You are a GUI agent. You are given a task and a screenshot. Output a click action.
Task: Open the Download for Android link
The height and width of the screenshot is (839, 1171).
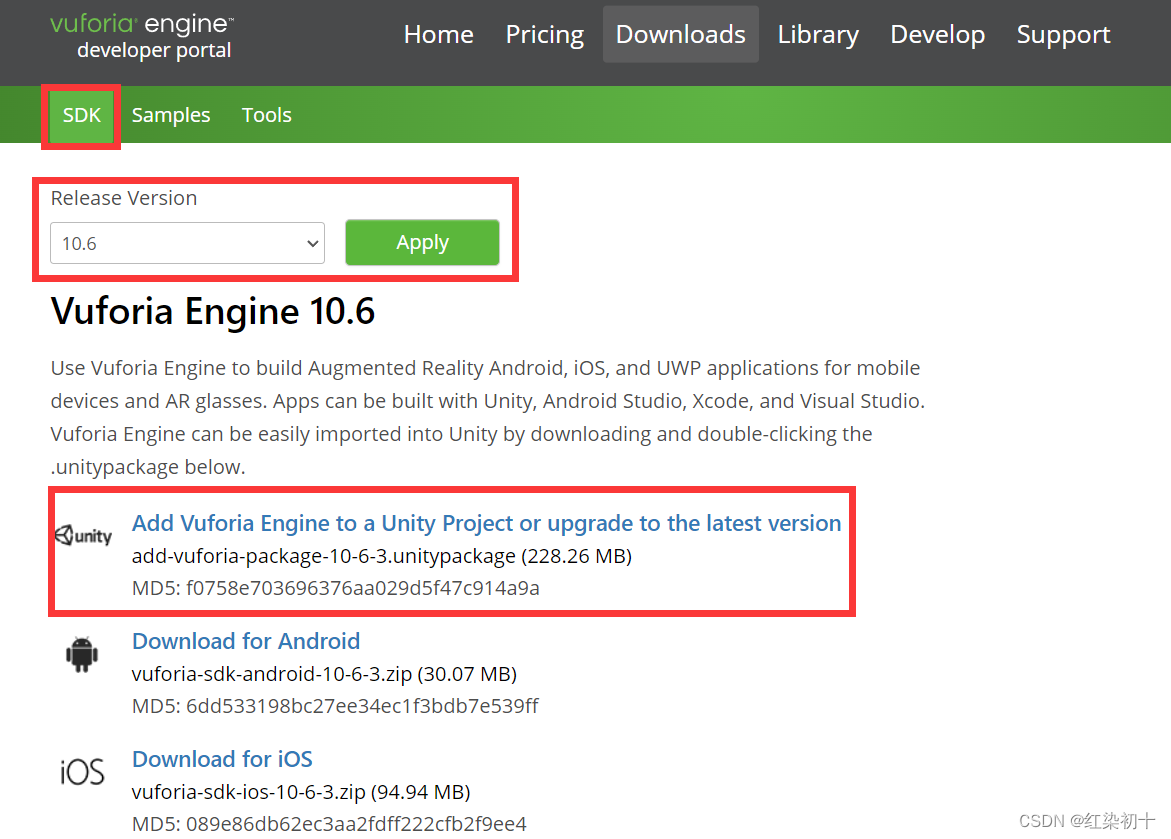click(246, 641)
